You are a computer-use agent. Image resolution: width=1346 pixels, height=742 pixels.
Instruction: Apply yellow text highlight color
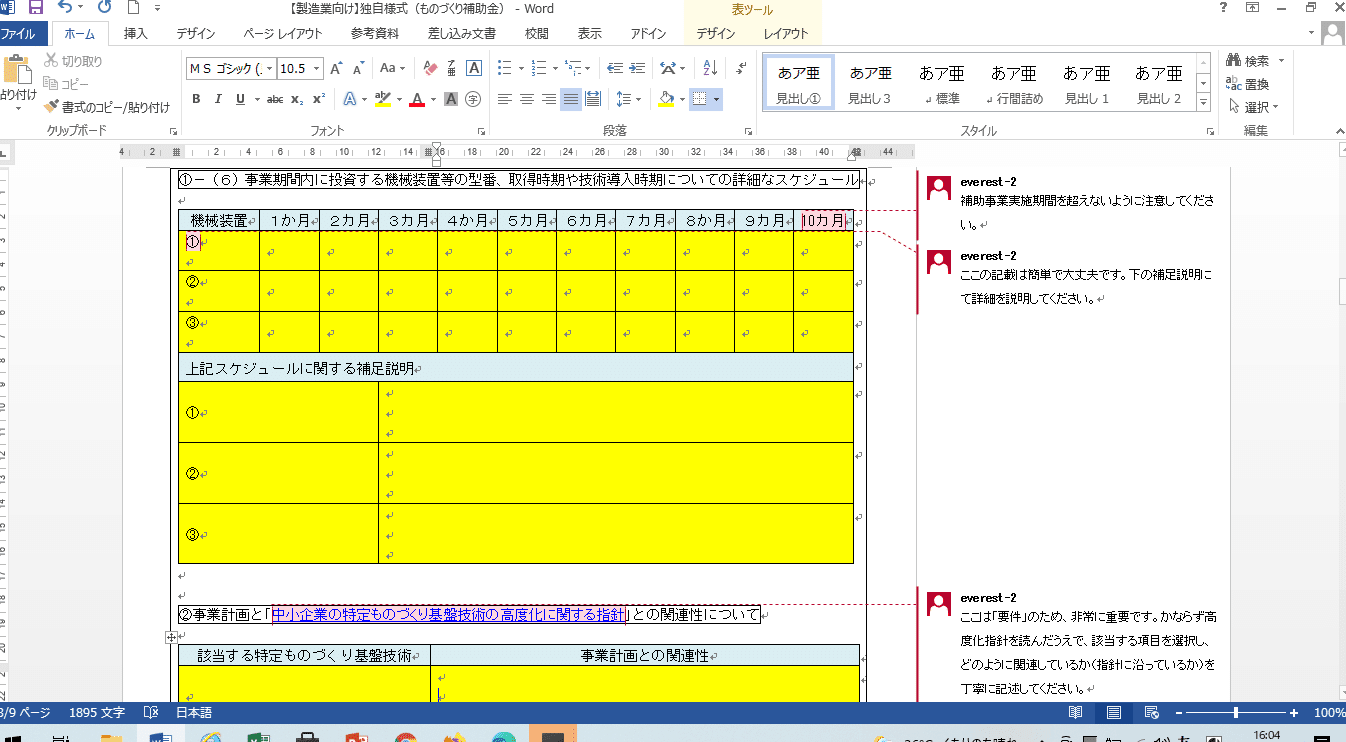383,98
